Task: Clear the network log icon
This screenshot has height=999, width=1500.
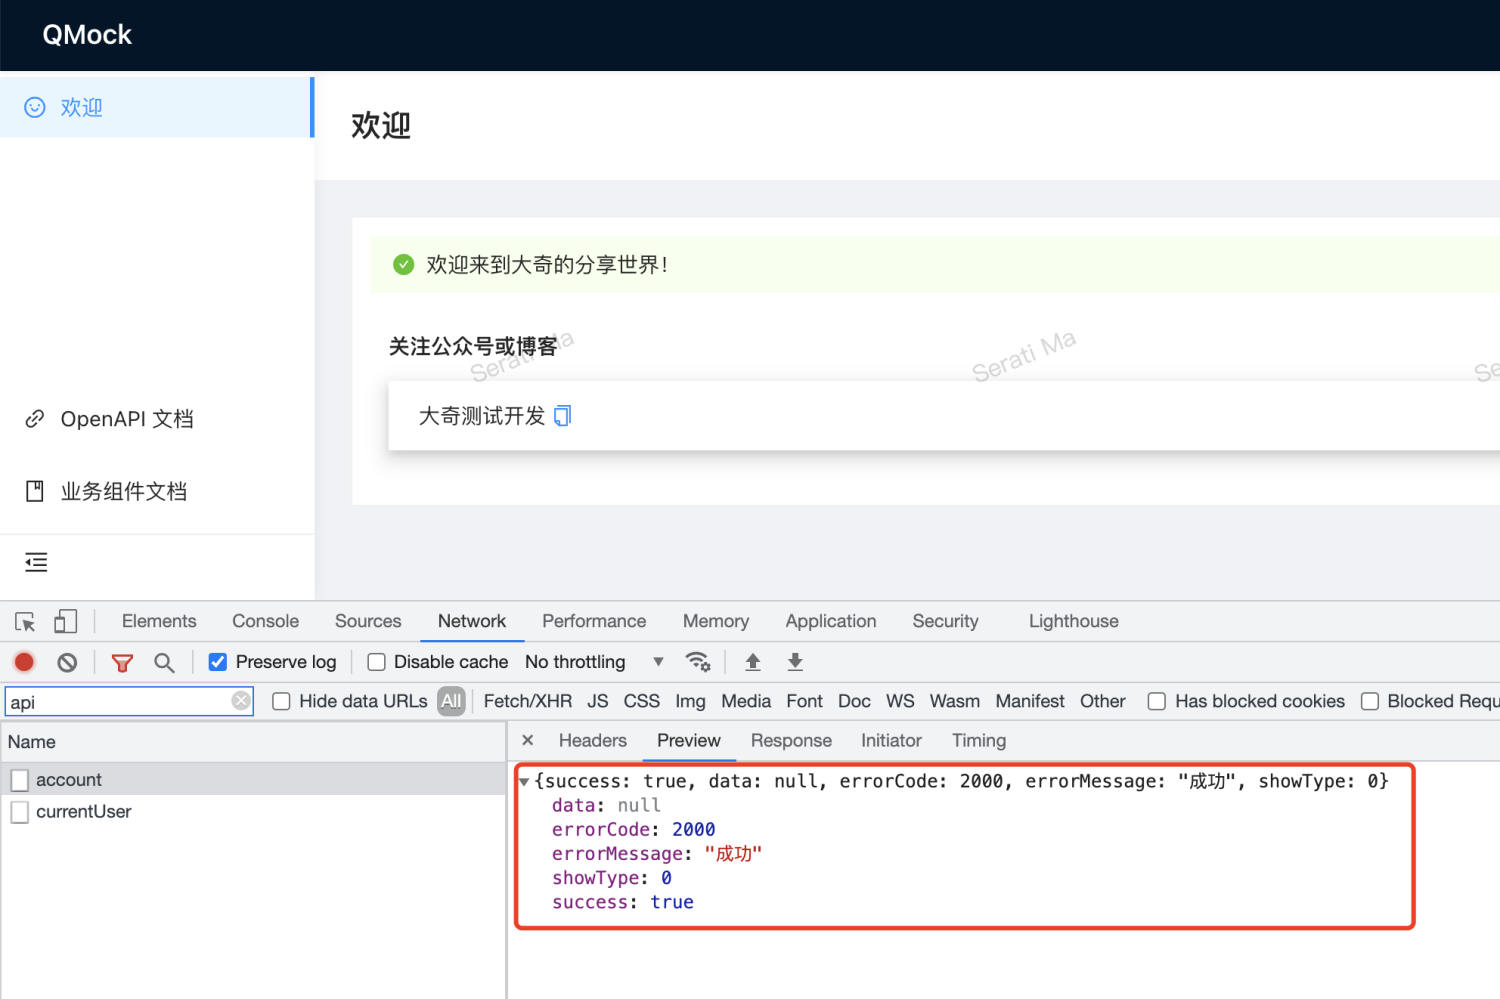Action: [67, 662]
